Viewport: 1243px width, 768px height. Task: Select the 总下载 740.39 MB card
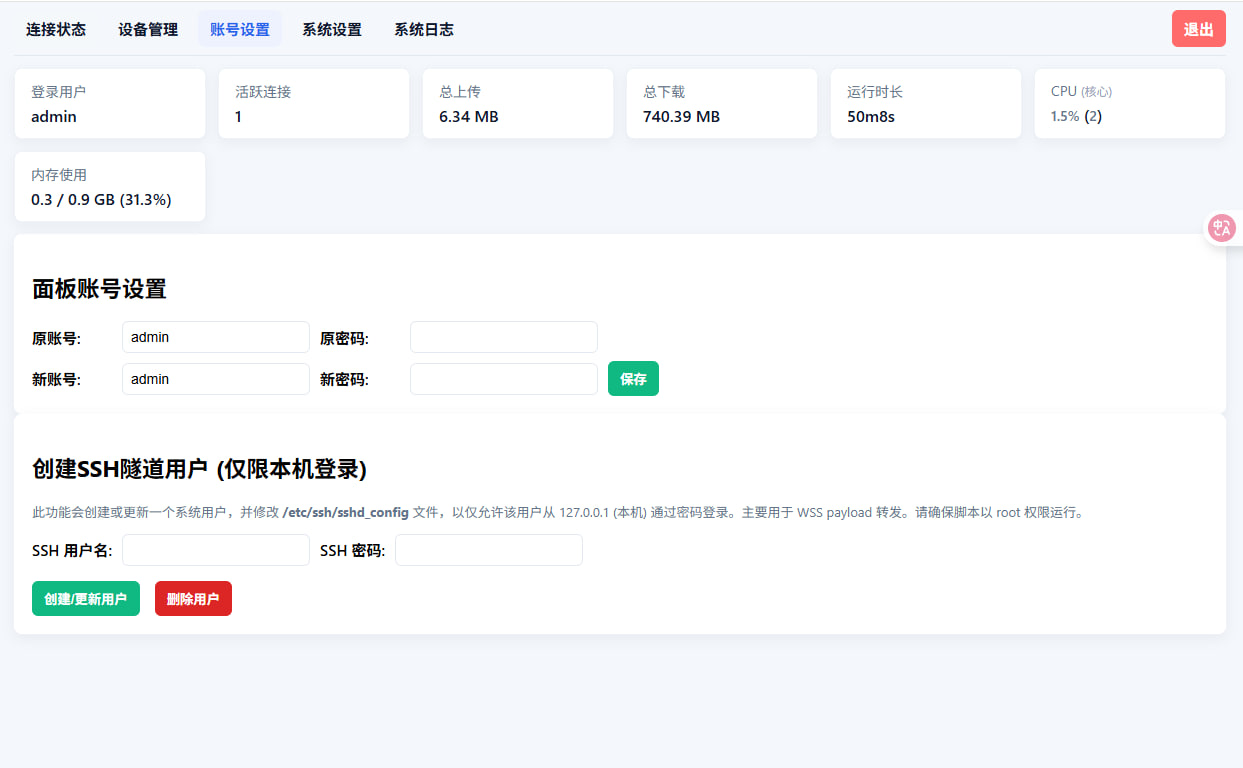coord(721,104)
